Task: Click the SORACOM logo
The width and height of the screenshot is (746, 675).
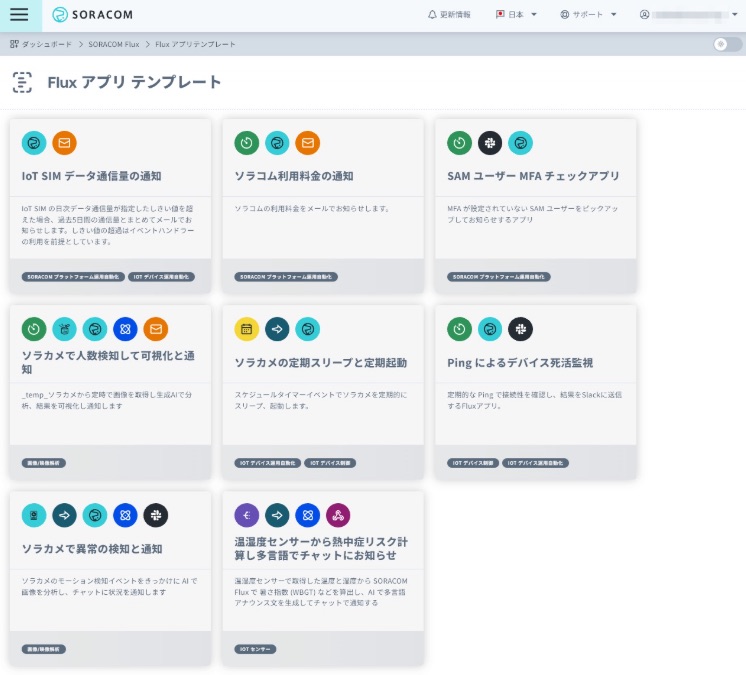Action: click(x=92, y=15)
